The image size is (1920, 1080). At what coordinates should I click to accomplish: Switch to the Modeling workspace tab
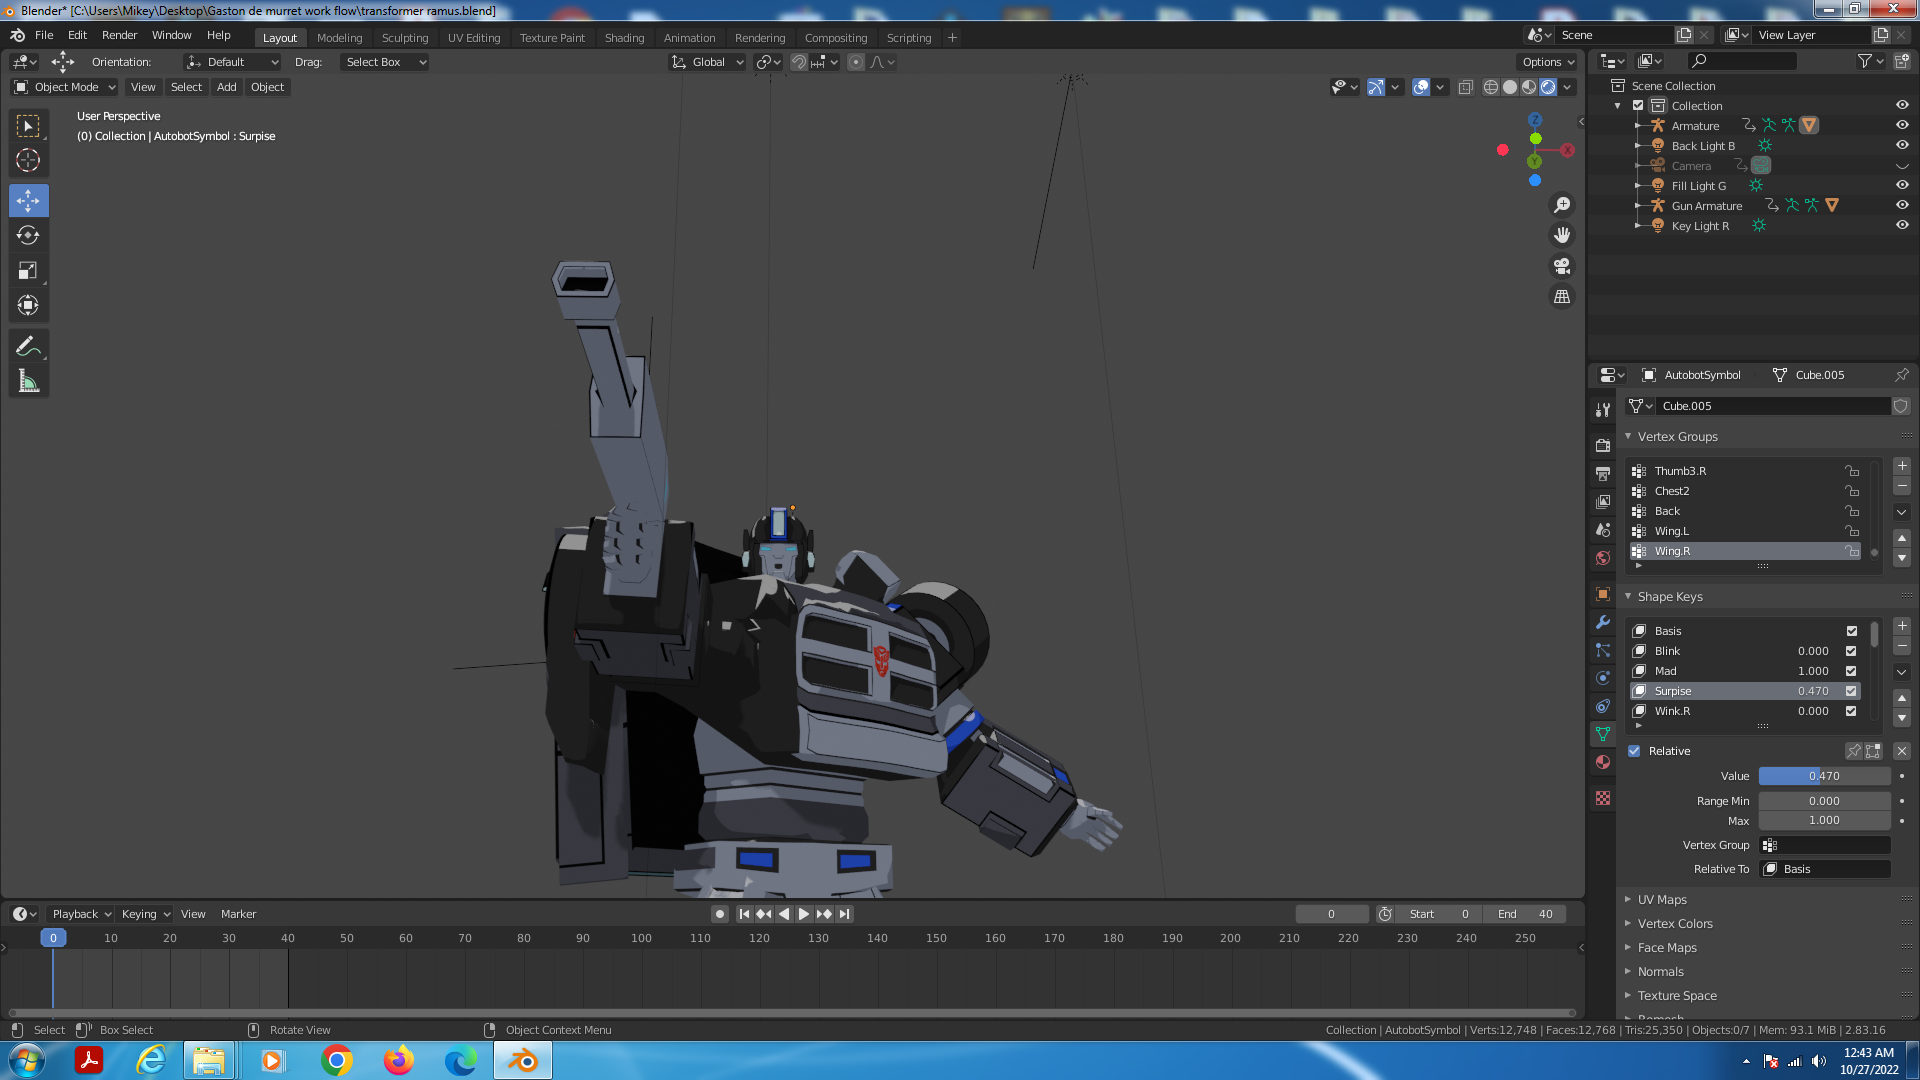coord(339,38)
